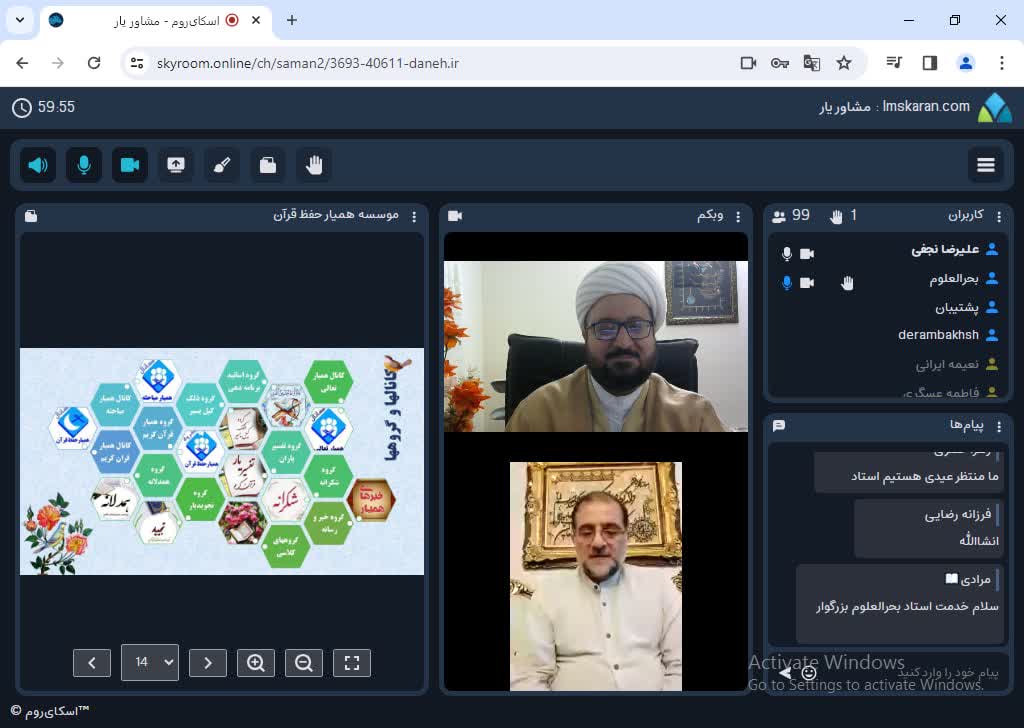Start screen sharing from the toolbar
Image resolution: width=1024 pixels, height=728 pixels.
click(x=176, y=165)
